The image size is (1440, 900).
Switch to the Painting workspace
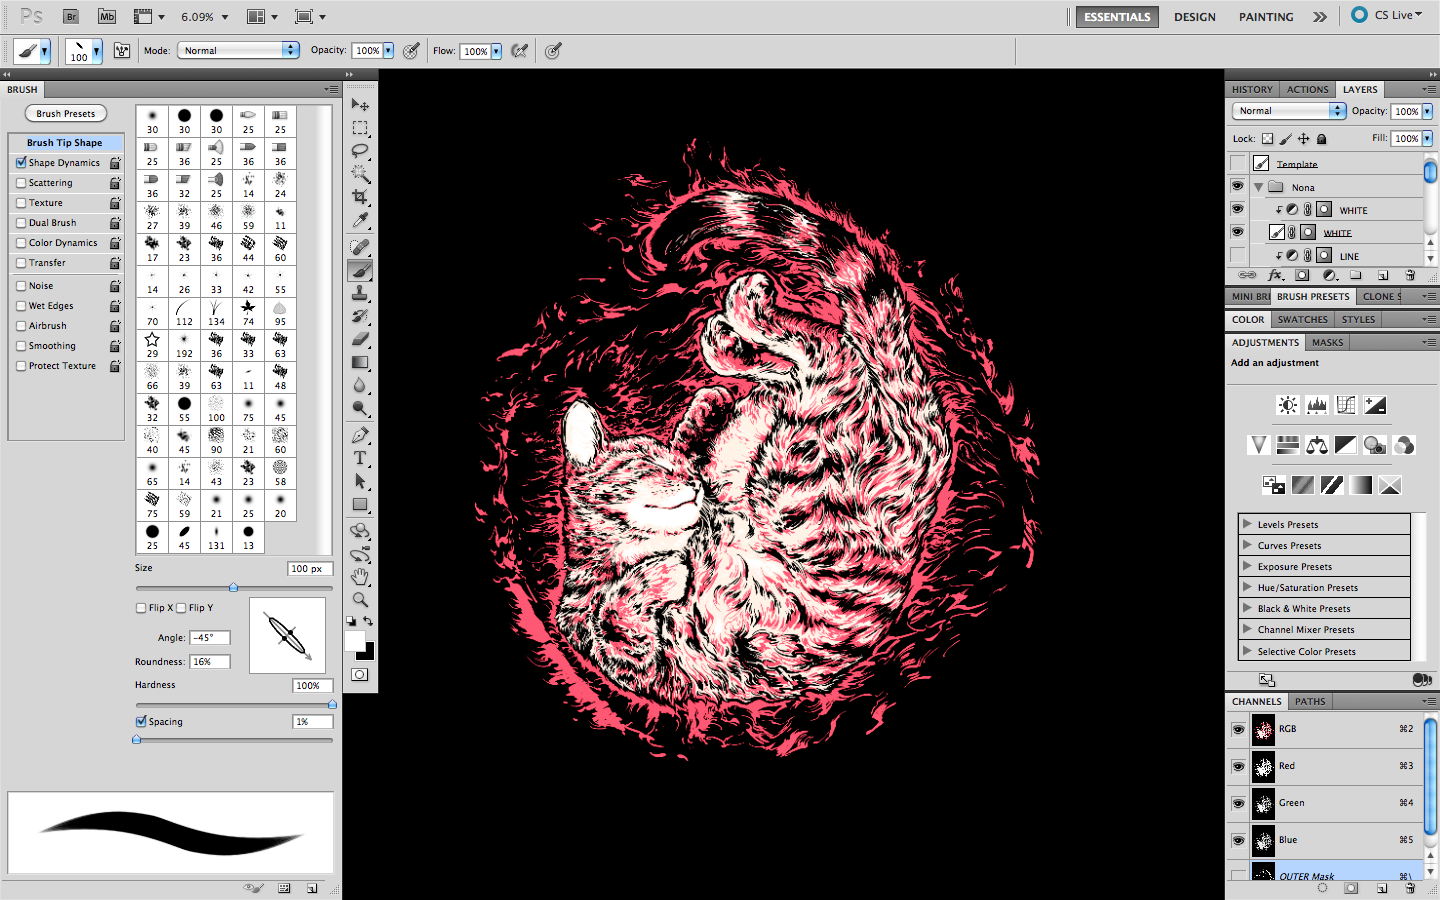pos(1266,17)
